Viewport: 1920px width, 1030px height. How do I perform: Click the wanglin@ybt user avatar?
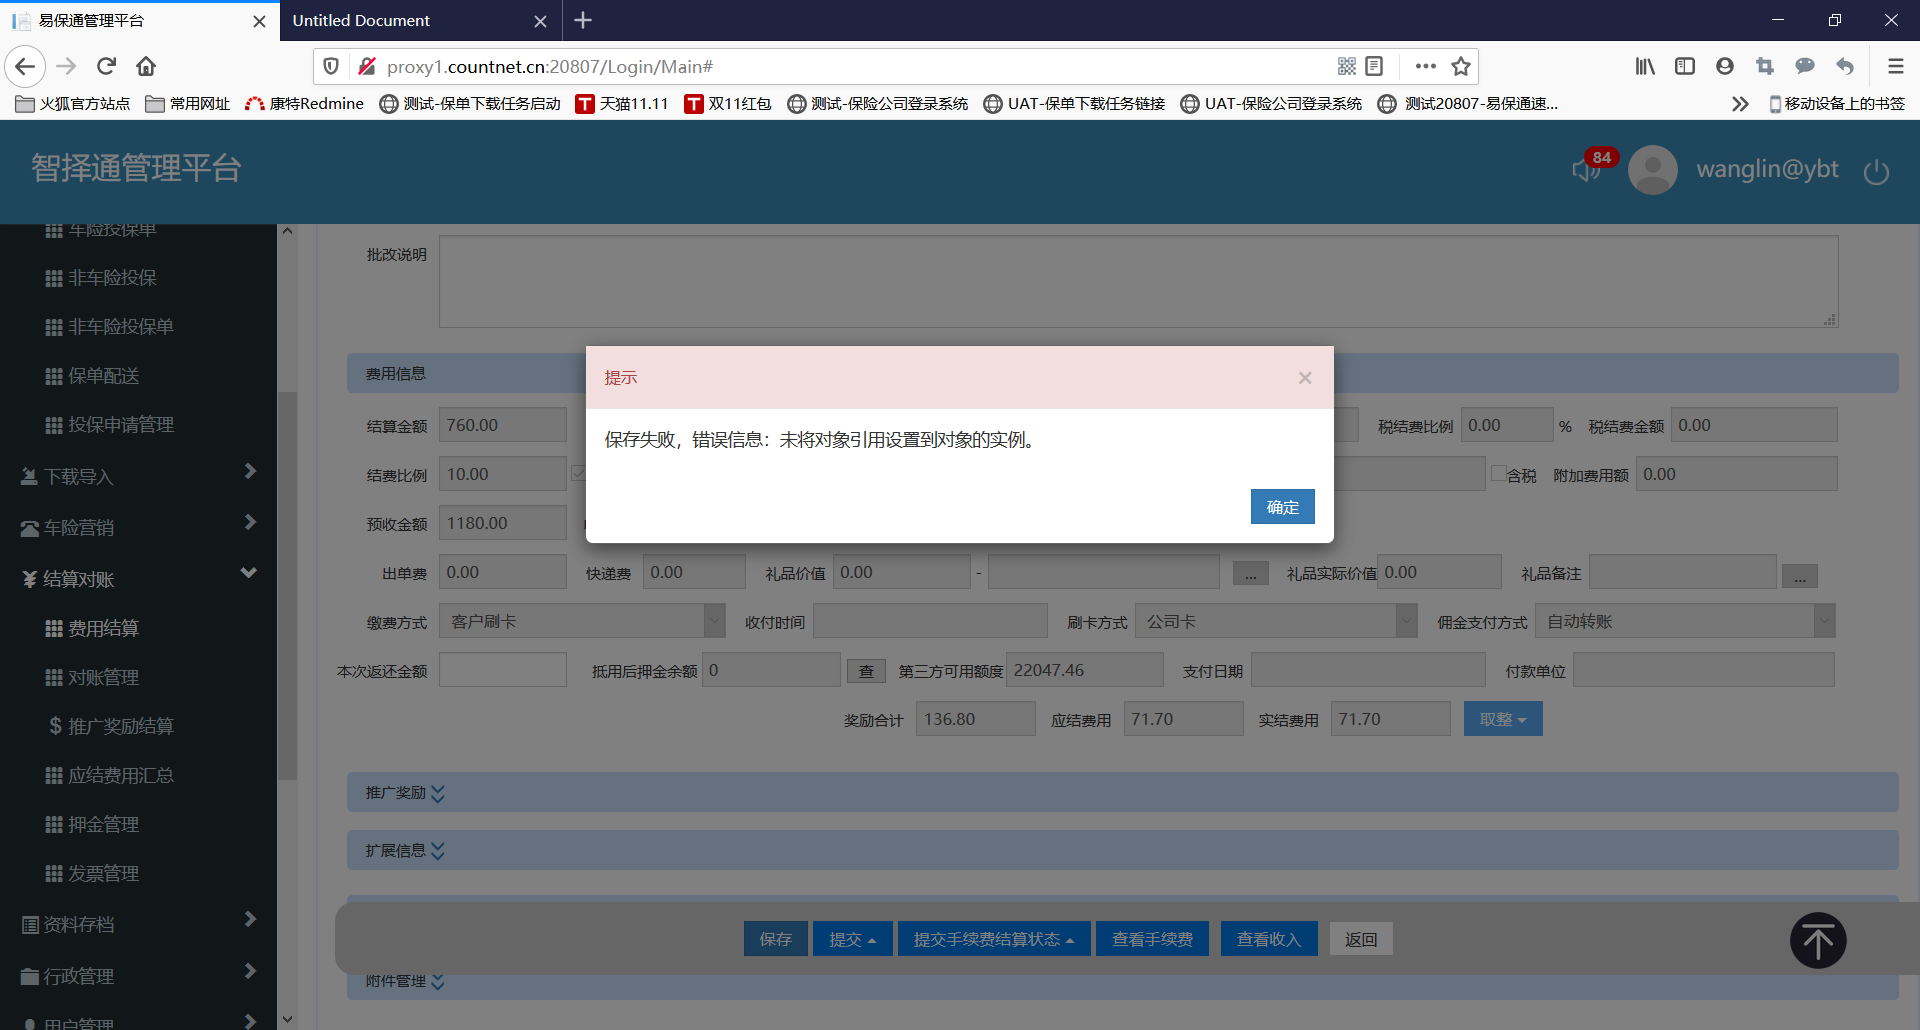[x=1653, y=169]
